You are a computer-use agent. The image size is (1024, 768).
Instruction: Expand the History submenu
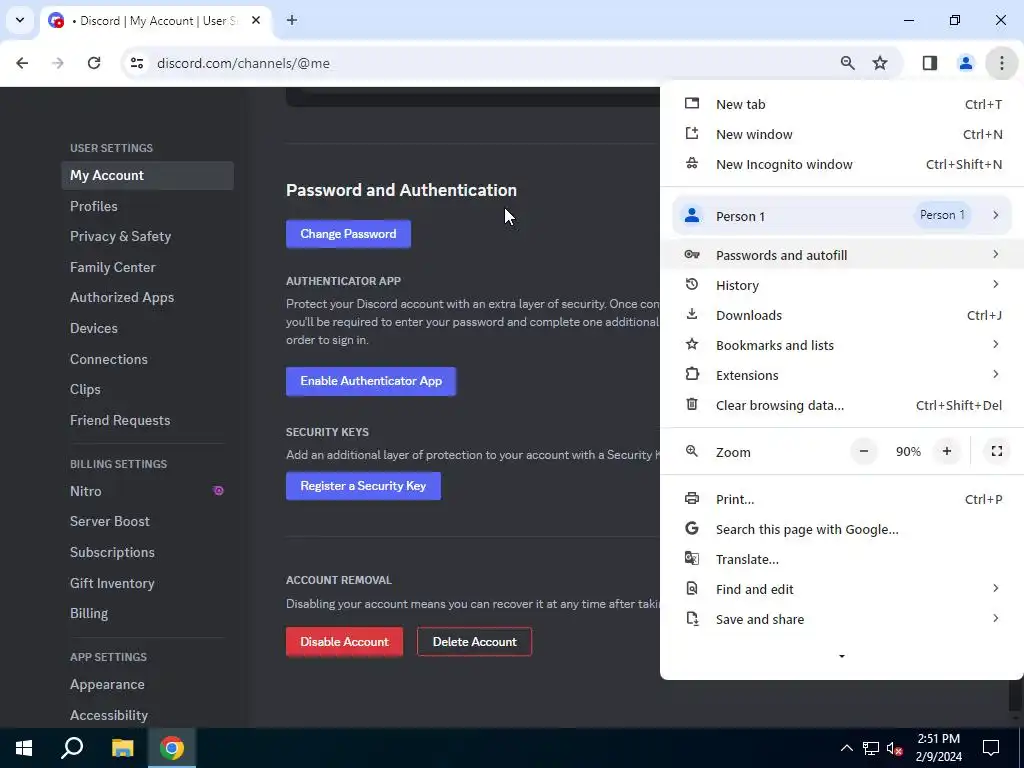tap(842, 285)
